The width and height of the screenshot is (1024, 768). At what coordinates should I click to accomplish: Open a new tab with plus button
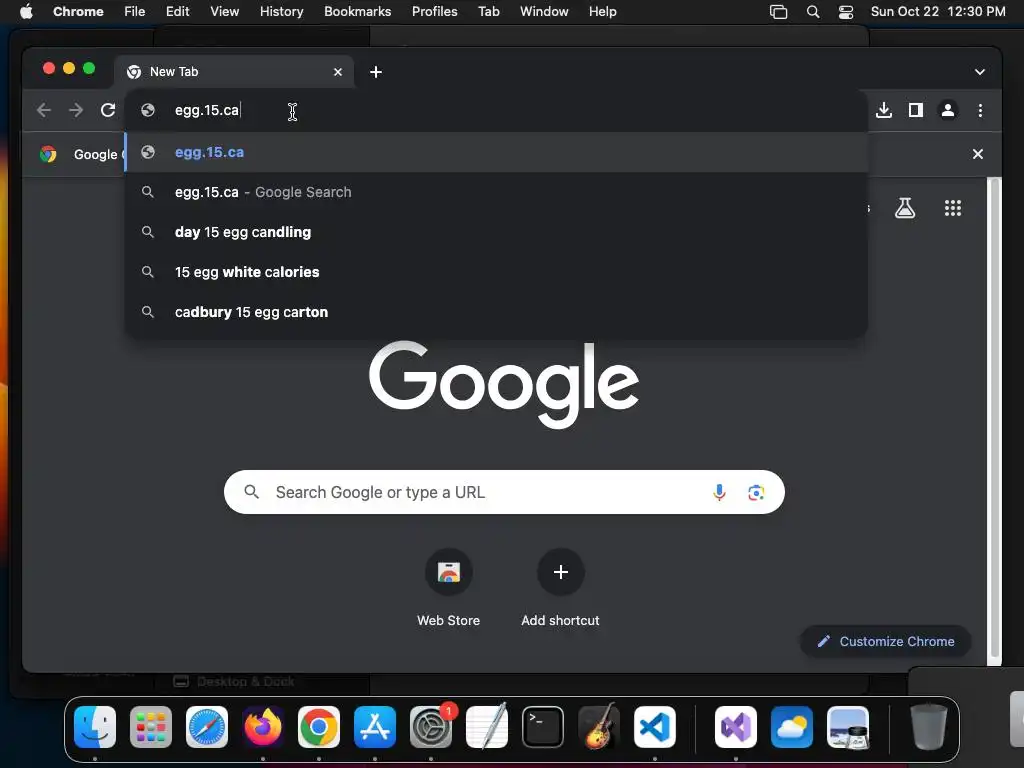376,72
